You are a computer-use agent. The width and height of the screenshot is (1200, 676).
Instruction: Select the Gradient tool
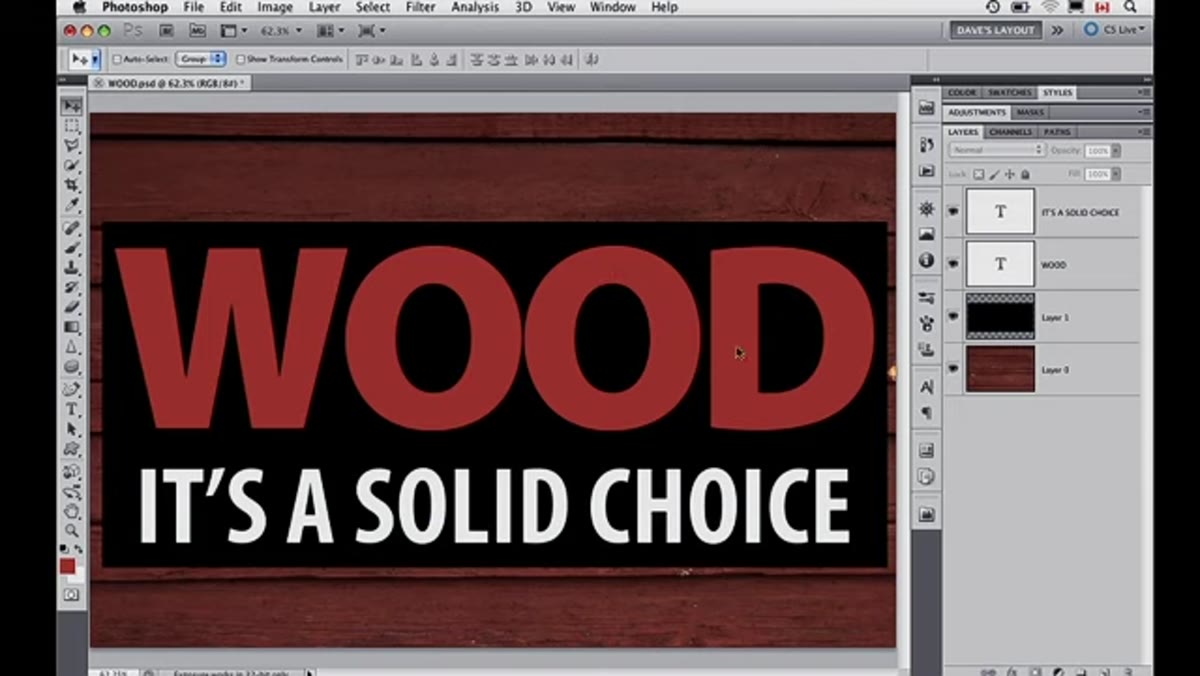click(x=72, y=327)
